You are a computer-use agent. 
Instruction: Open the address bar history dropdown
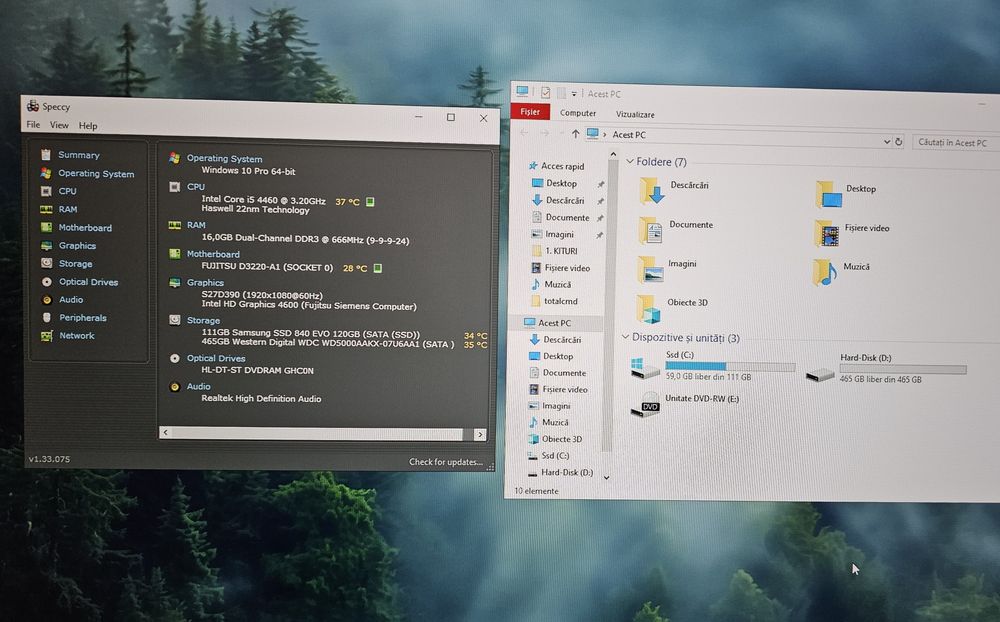(x=886, y=142)
